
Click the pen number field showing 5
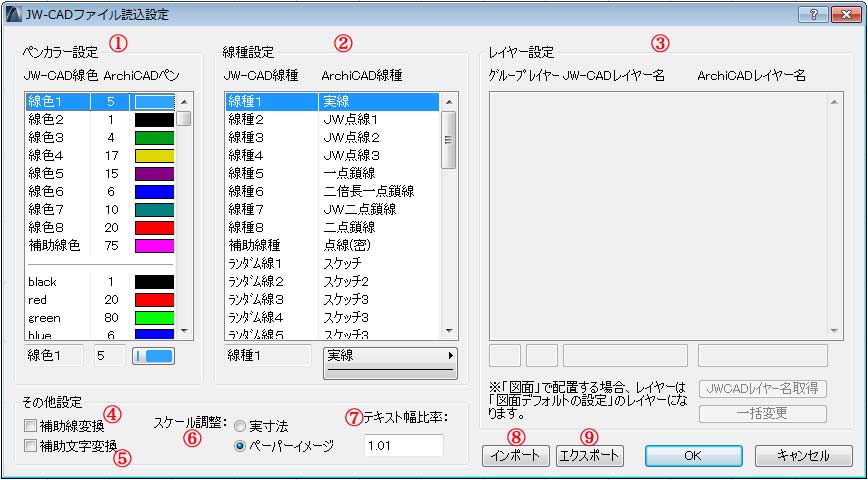(110, 355)
